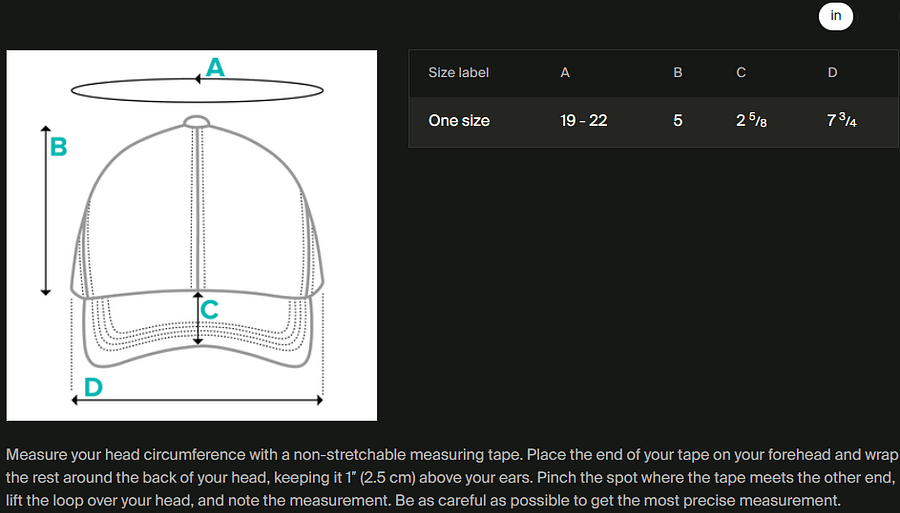Viewport: 900px width, 513px height.
Task: Click the head circumference ellipse above the cap
Action: [x=197, y=90]
